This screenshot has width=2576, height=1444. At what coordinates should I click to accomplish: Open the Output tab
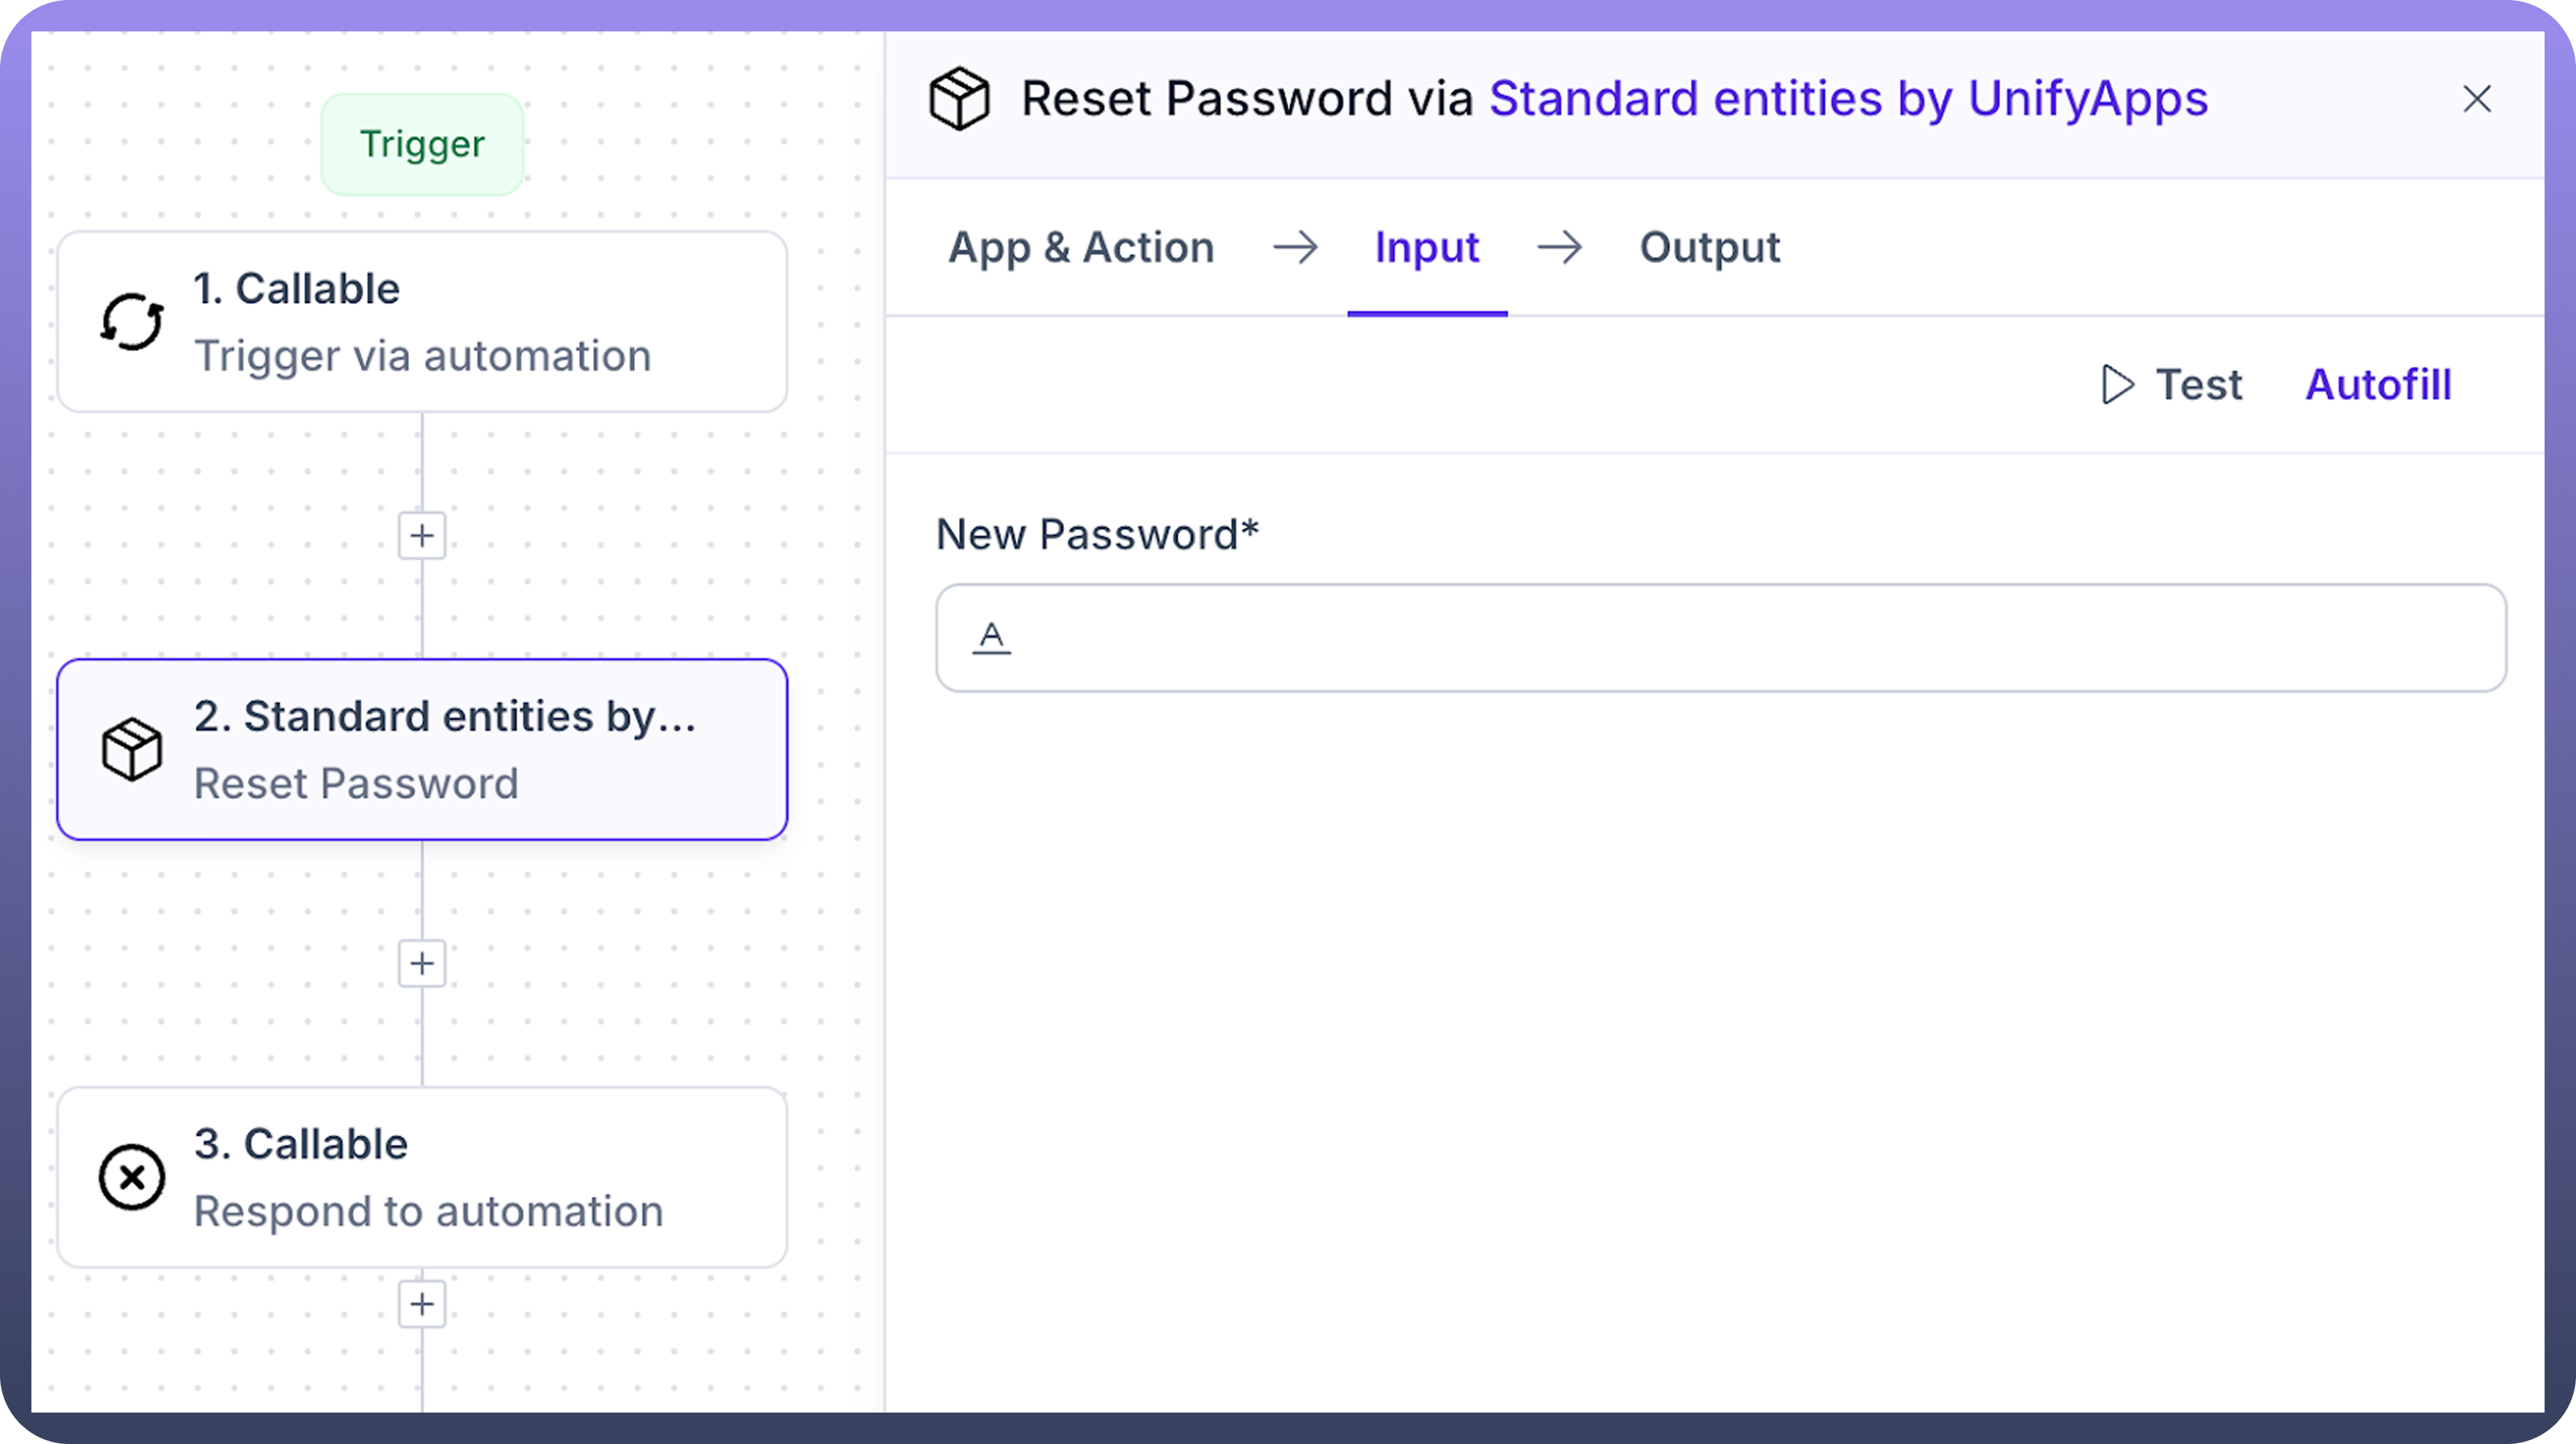coord(1709,247)
